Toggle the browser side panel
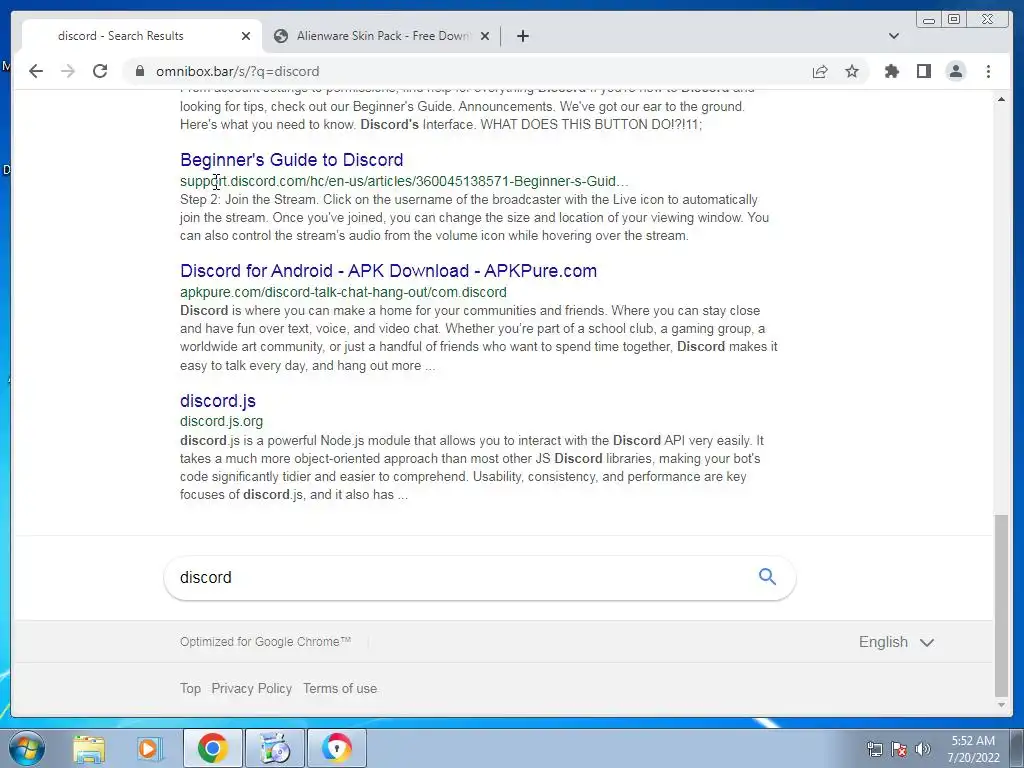Screen dimensions: 1024x768 [923, 71]
